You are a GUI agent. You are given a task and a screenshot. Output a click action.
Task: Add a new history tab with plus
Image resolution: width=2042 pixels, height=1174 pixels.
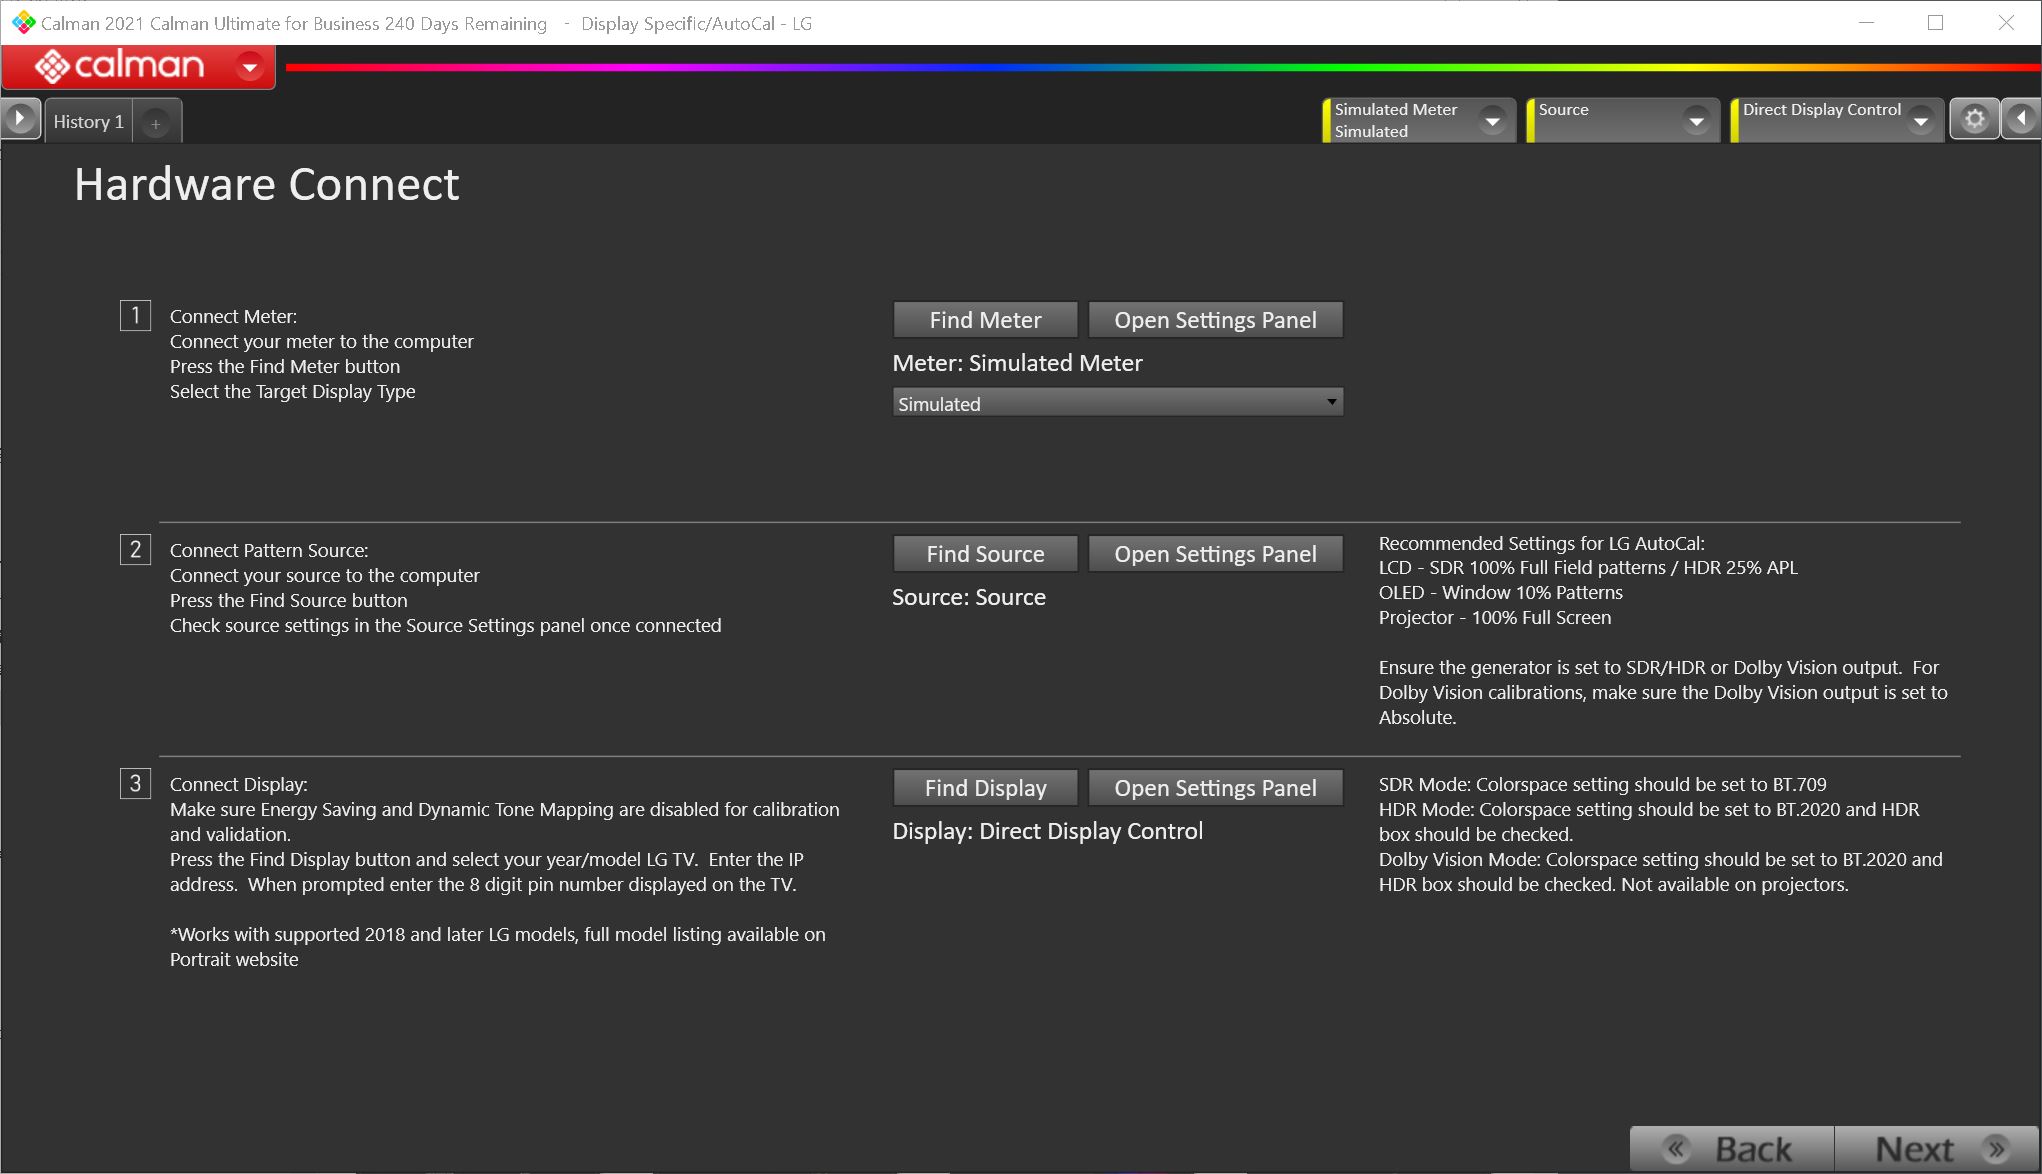155,123
